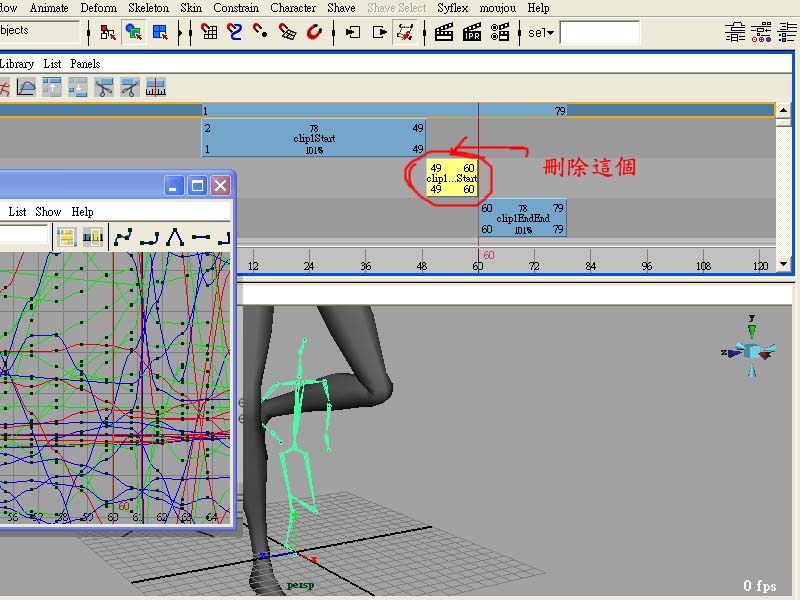This screenshot has width=800, height=600.
Task: Toggle first sidebar layout icon at top right
Action: coord(735,33)
